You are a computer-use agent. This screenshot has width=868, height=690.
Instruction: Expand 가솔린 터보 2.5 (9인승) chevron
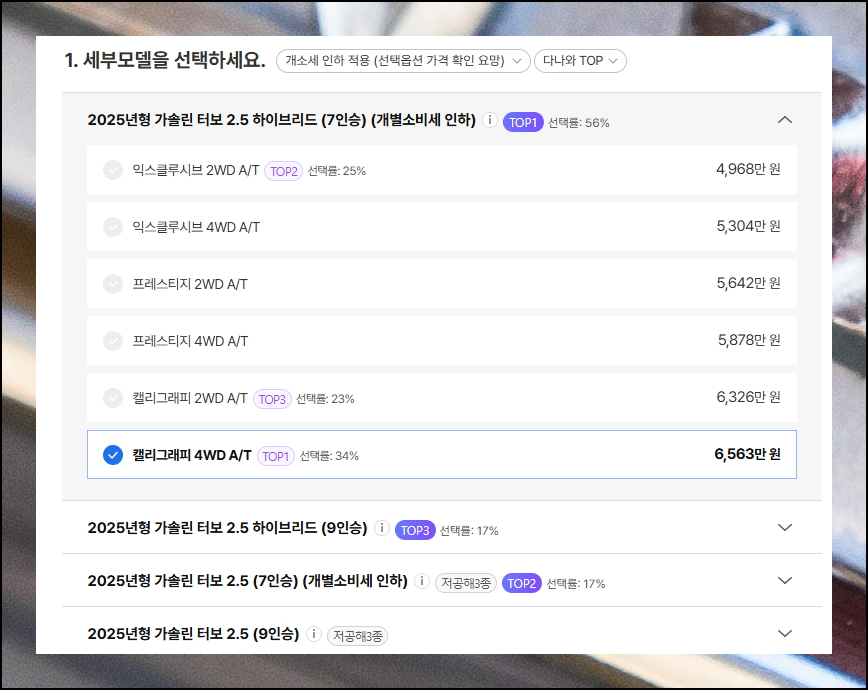785,633
